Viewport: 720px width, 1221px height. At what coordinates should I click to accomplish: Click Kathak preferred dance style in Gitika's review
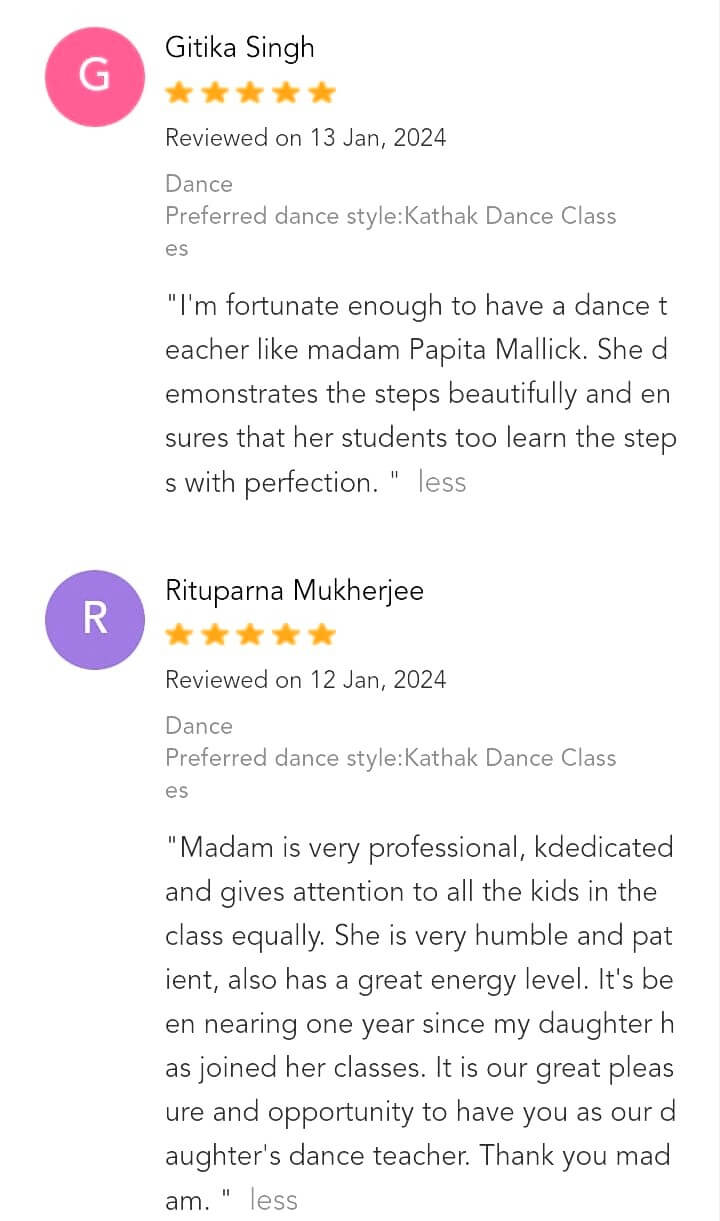pos(390,216)
